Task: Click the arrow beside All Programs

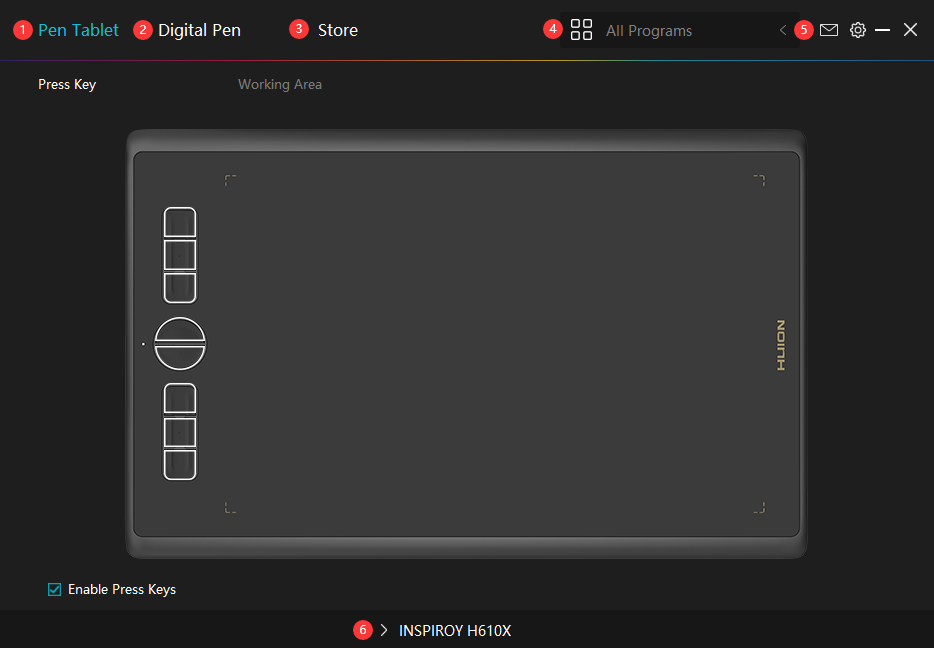Action: tap(782, 31)
